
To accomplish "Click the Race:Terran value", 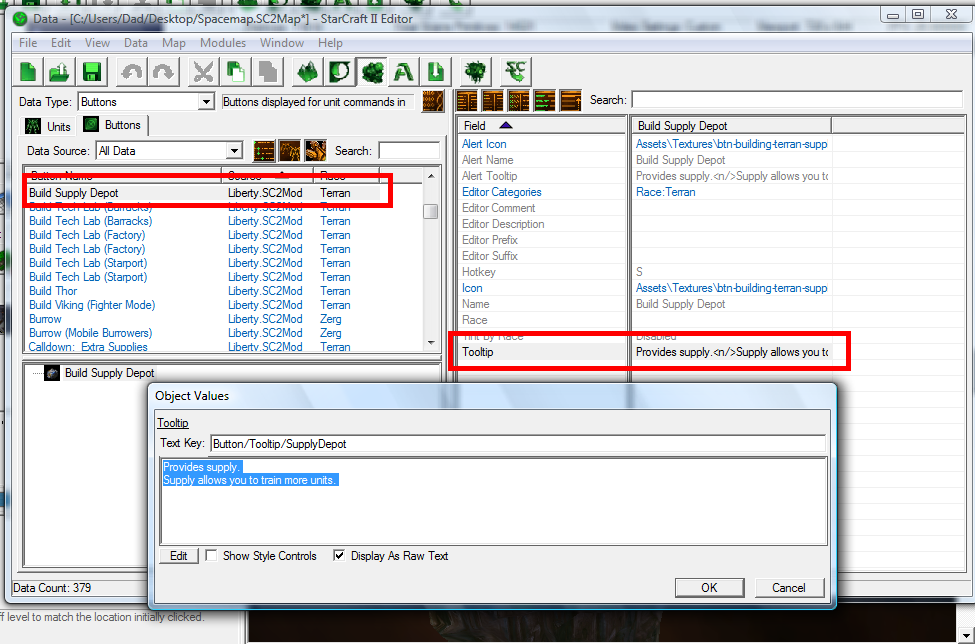I will 665,192.
